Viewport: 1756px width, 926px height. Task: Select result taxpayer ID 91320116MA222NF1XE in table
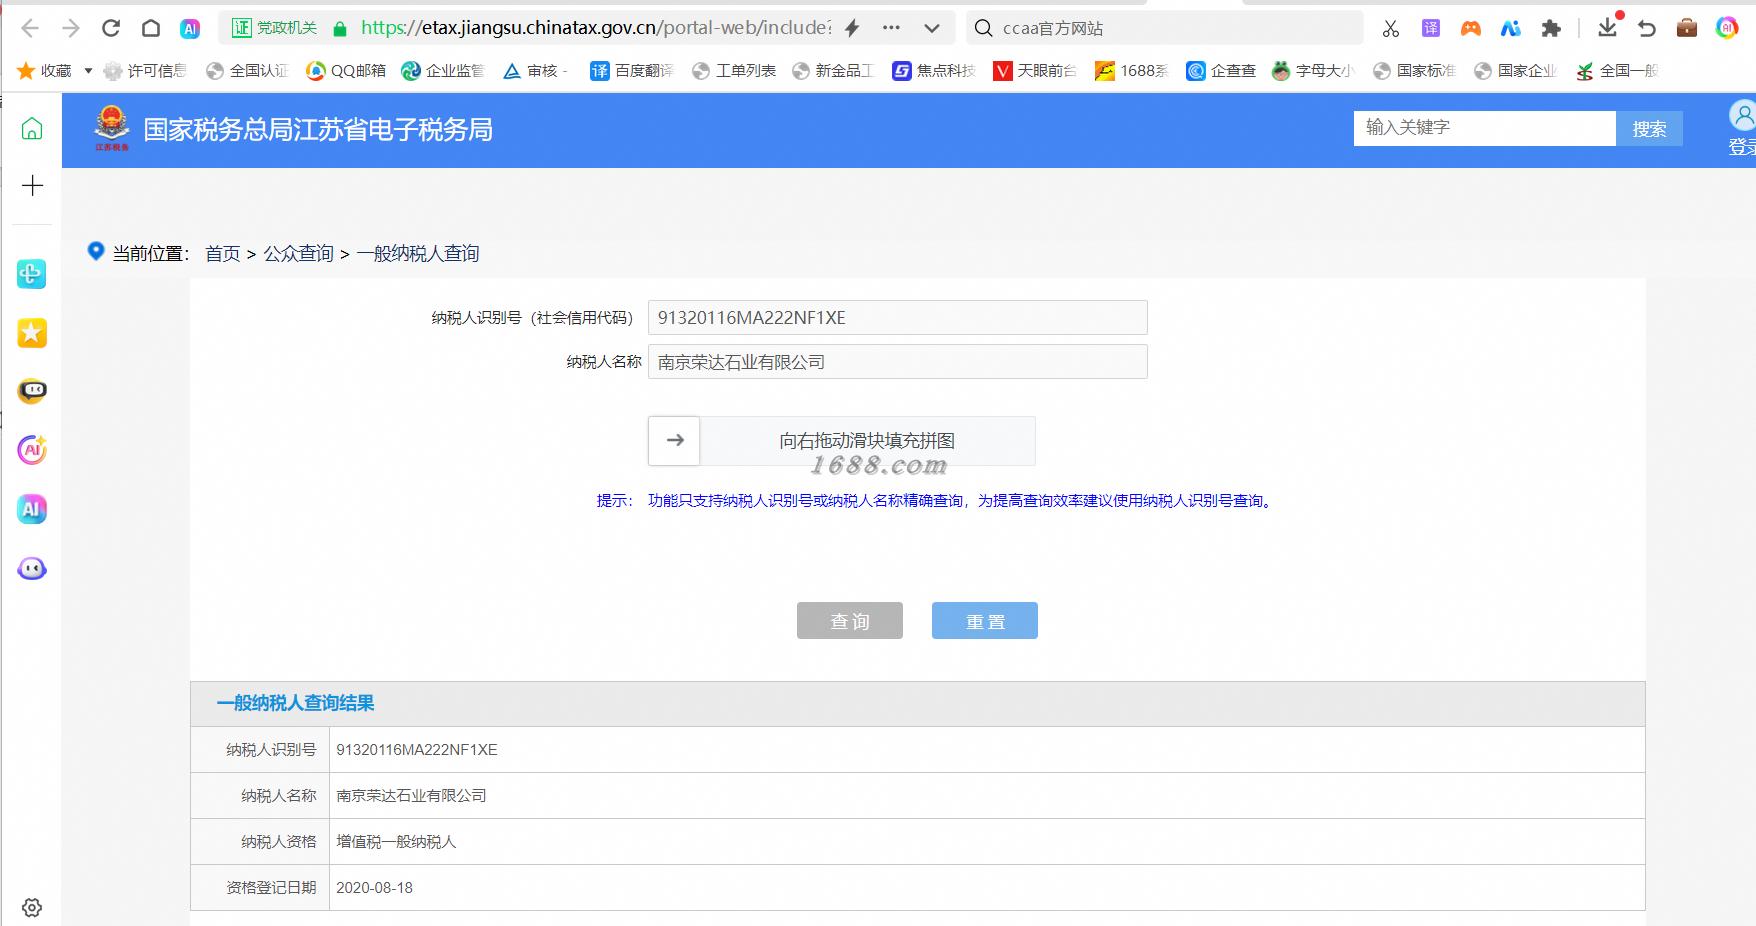point(417,750)
